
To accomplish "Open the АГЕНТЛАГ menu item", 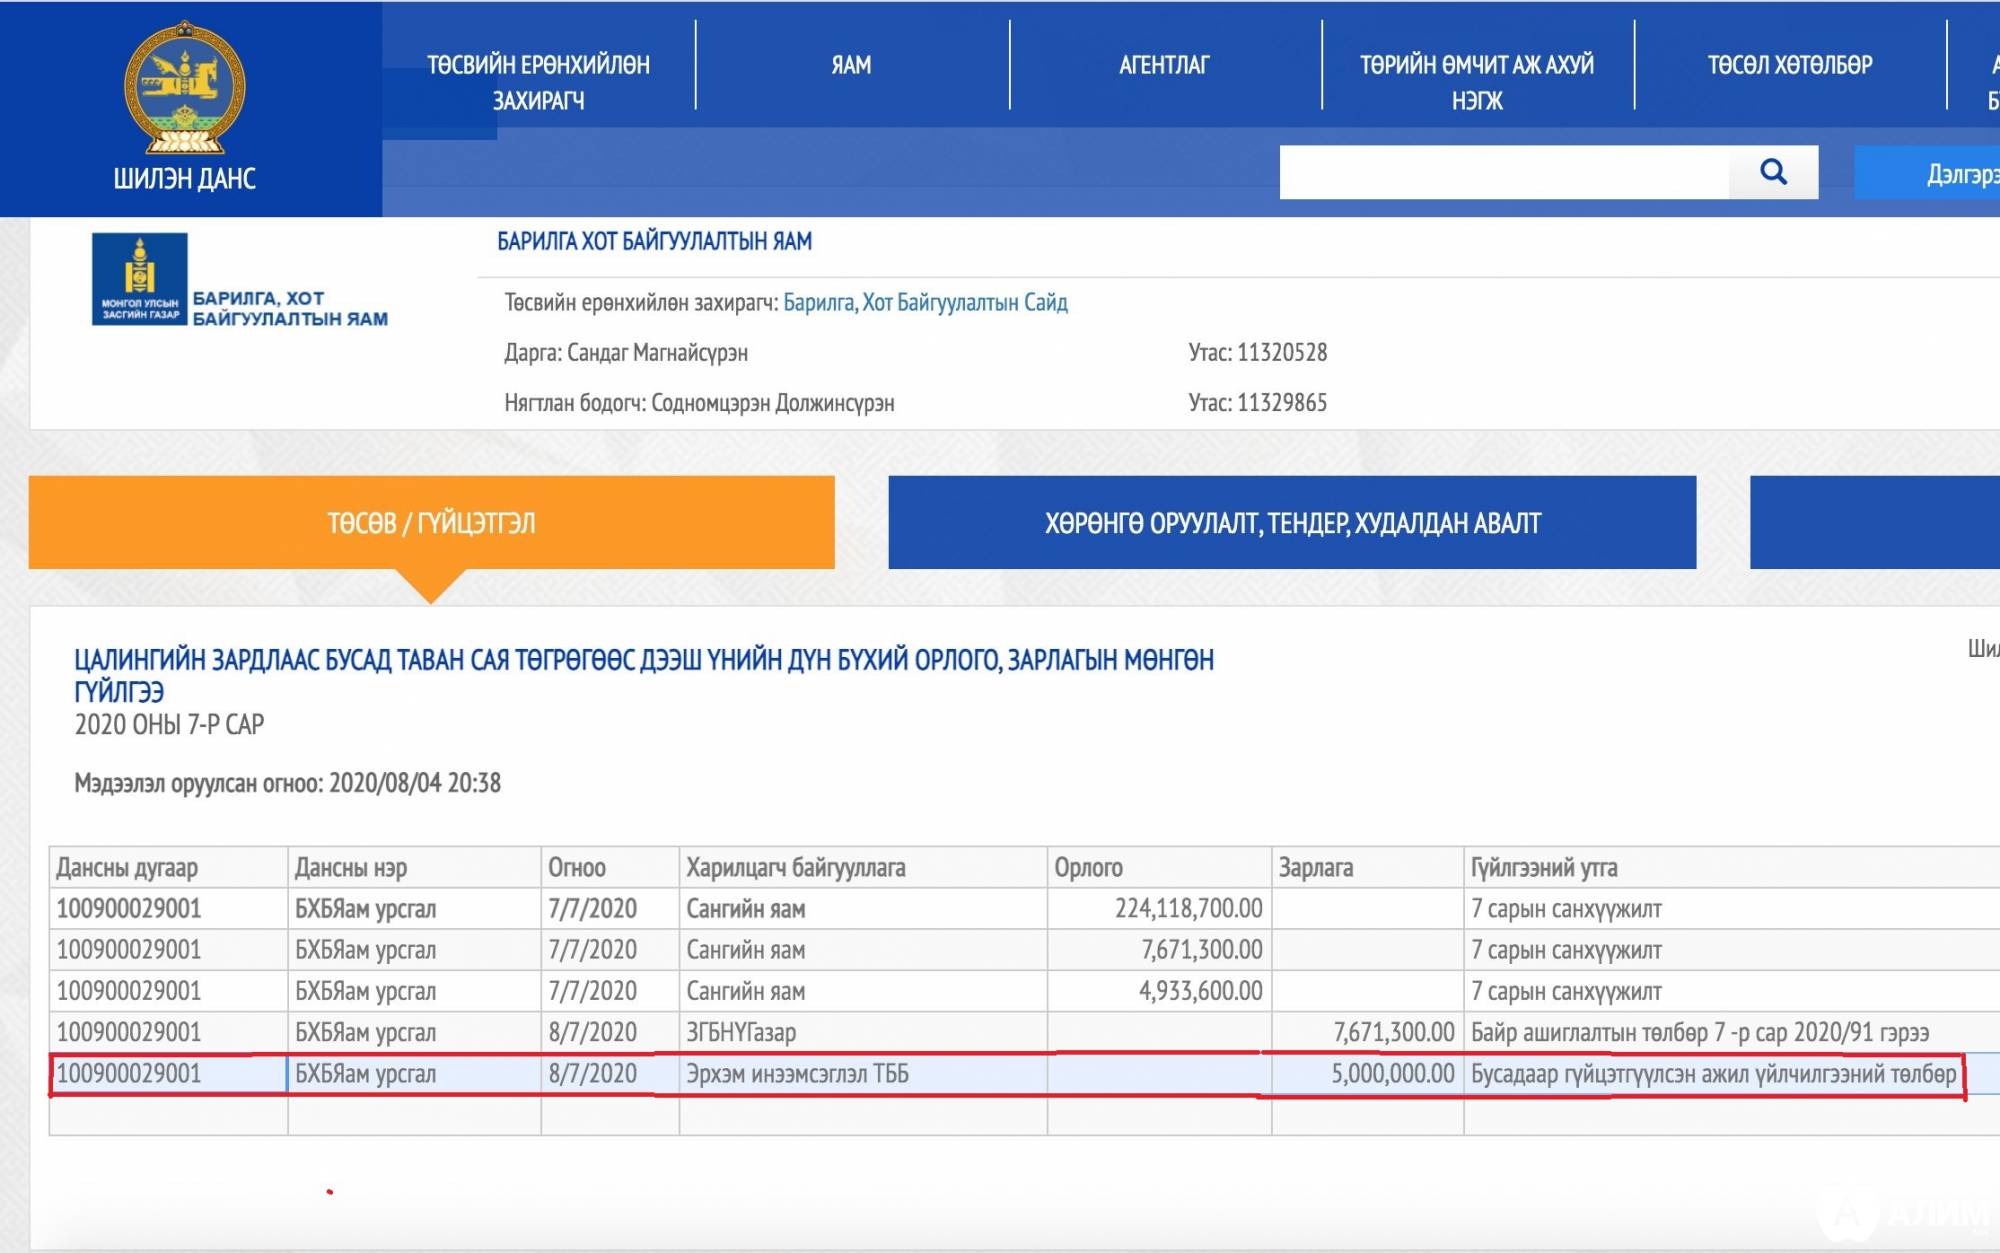I will point(1164,65).
